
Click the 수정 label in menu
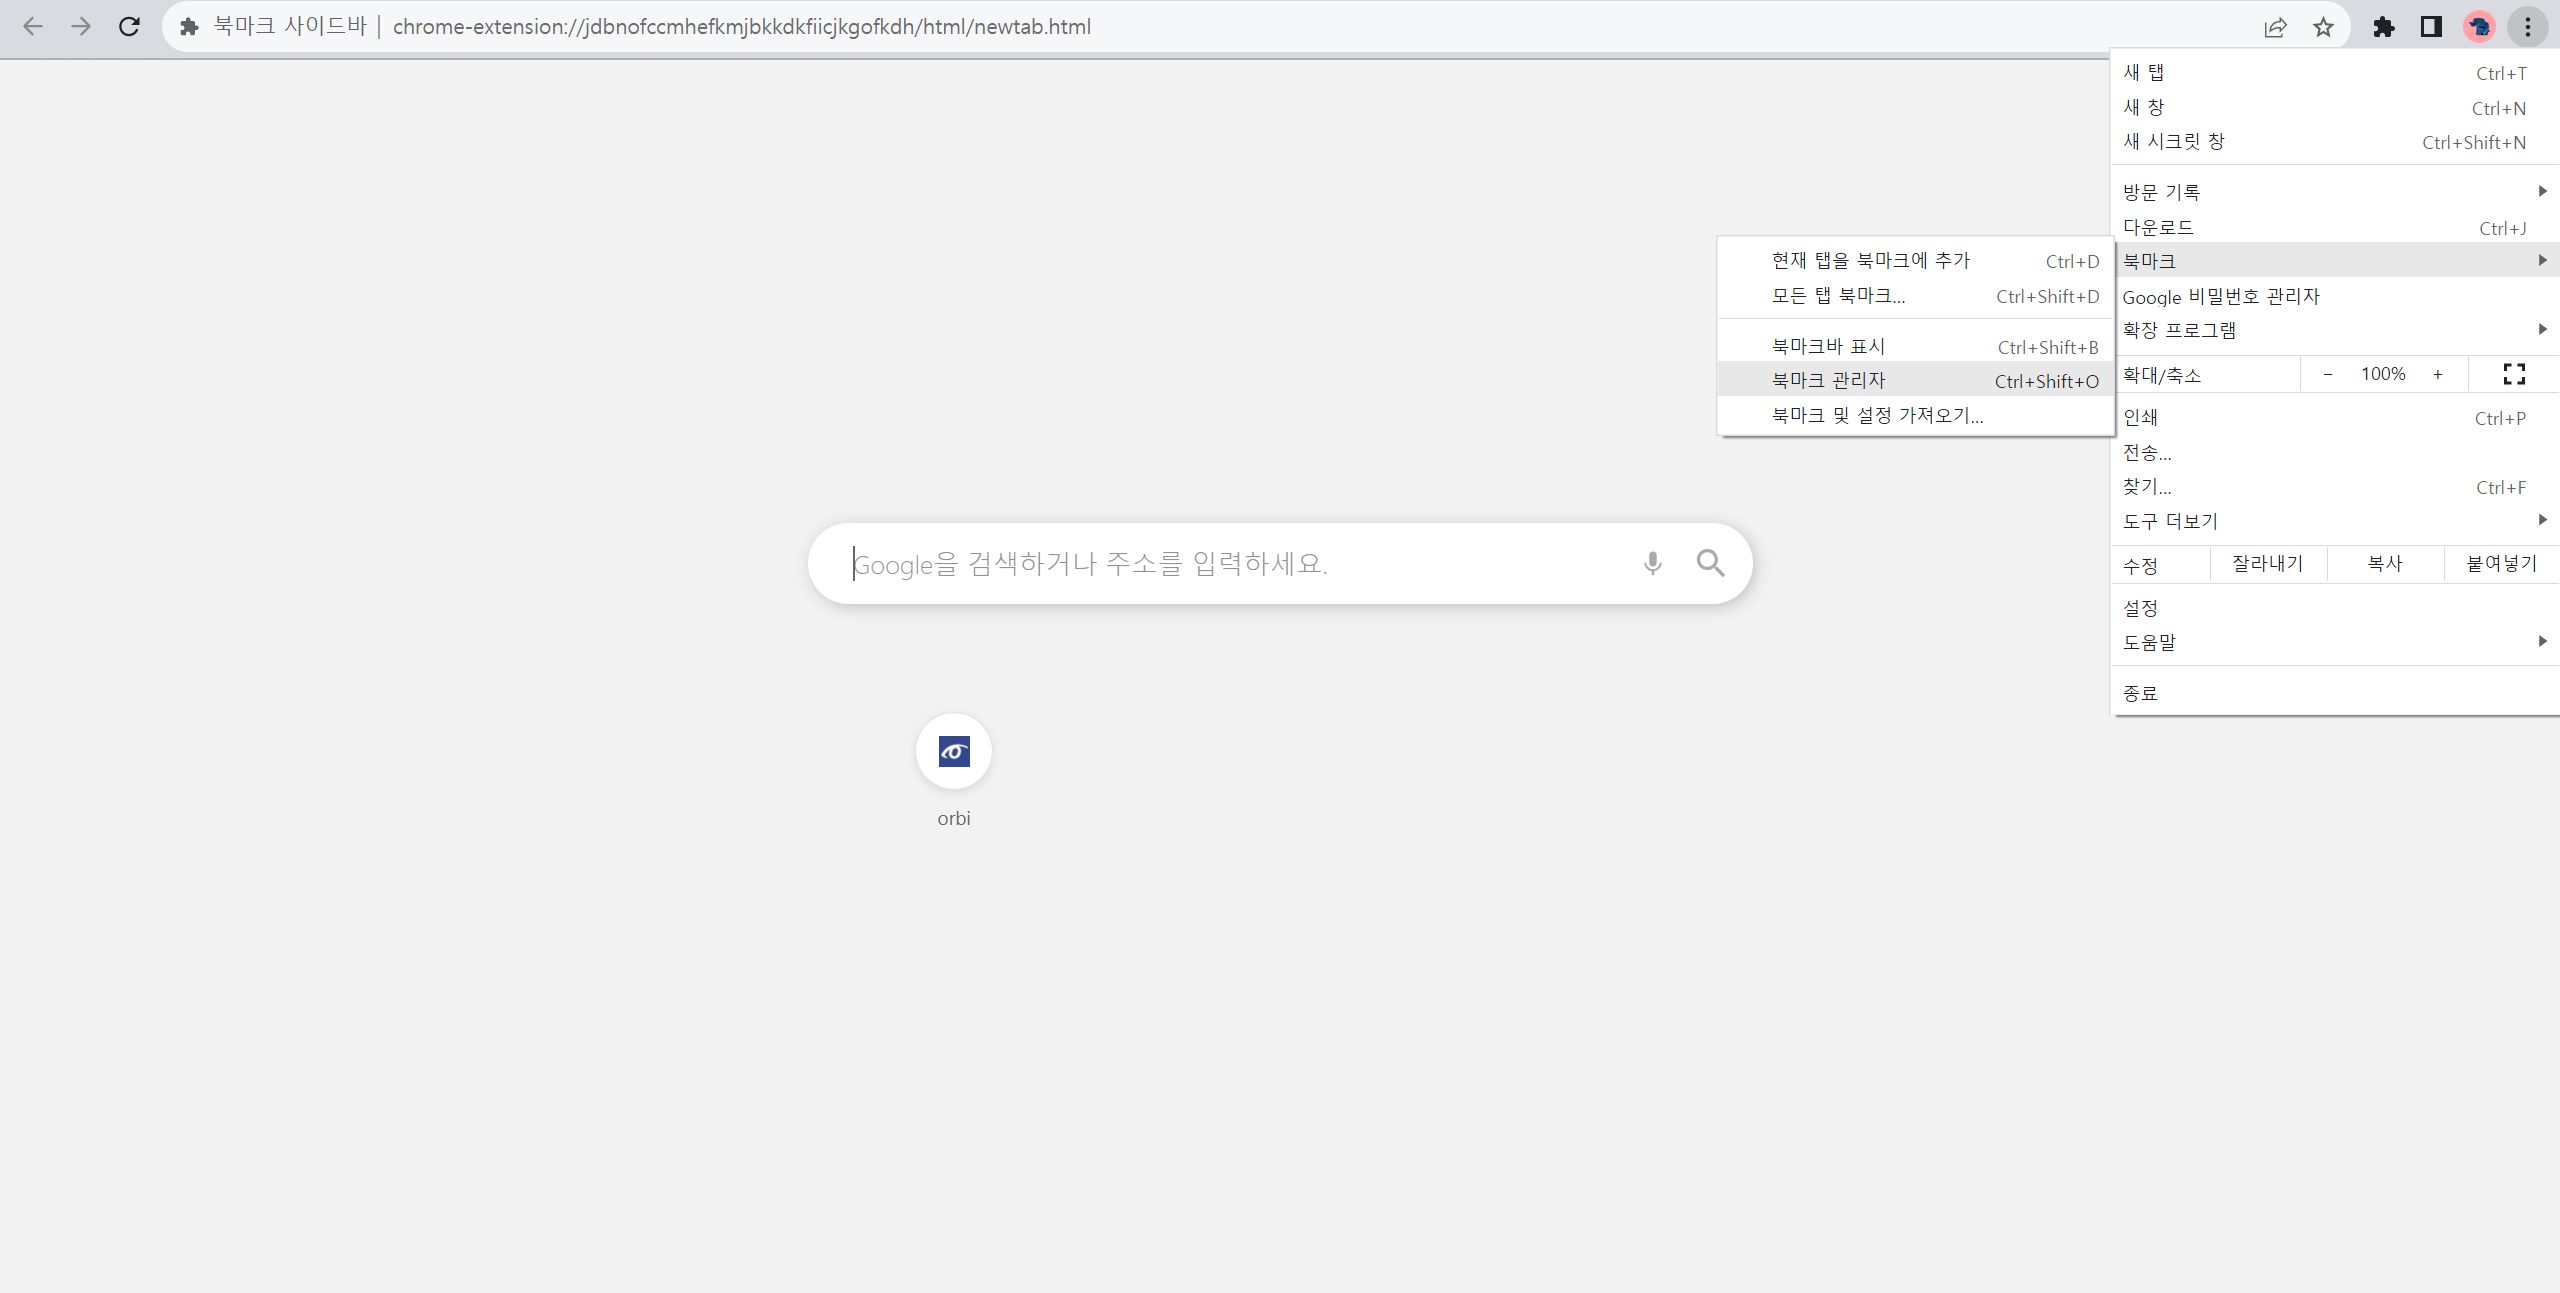[x=2141, y=566]
